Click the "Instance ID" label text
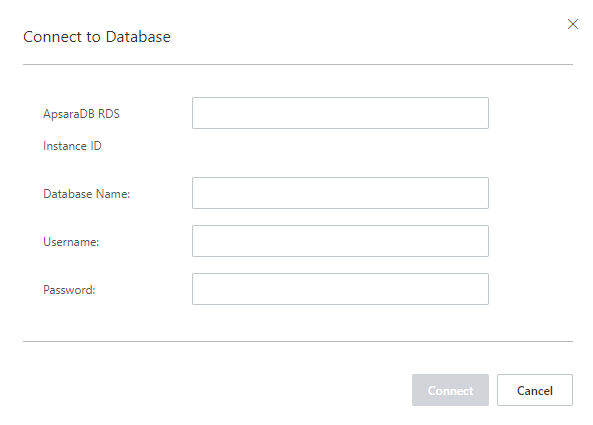The width and height of the screenshot is (593, 425). click(72, 146)
